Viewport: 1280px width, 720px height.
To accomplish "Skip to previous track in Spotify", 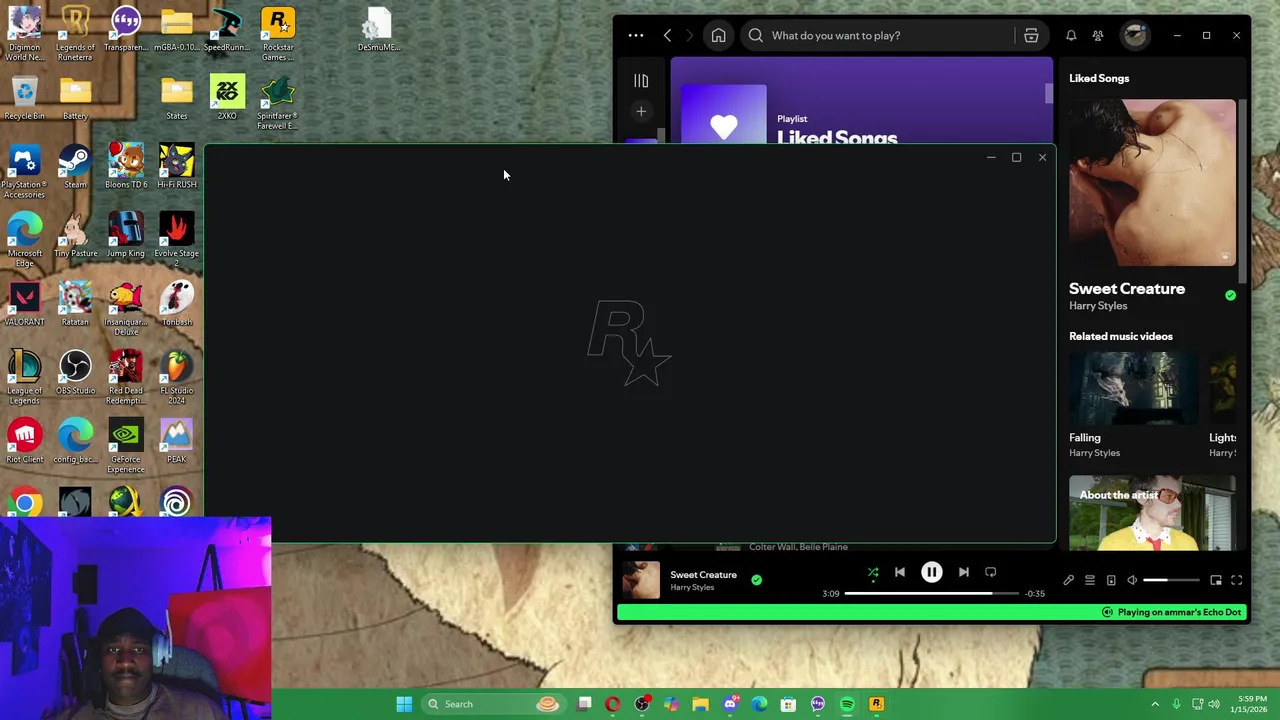I will point(900,572).
